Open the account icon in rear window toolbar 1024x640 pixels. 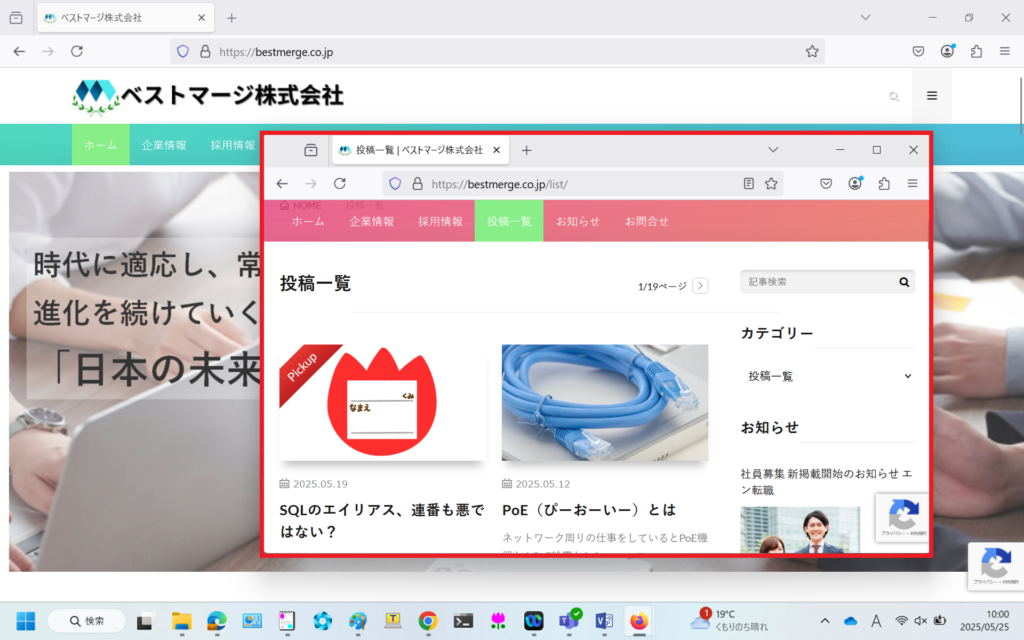[948, 51]
